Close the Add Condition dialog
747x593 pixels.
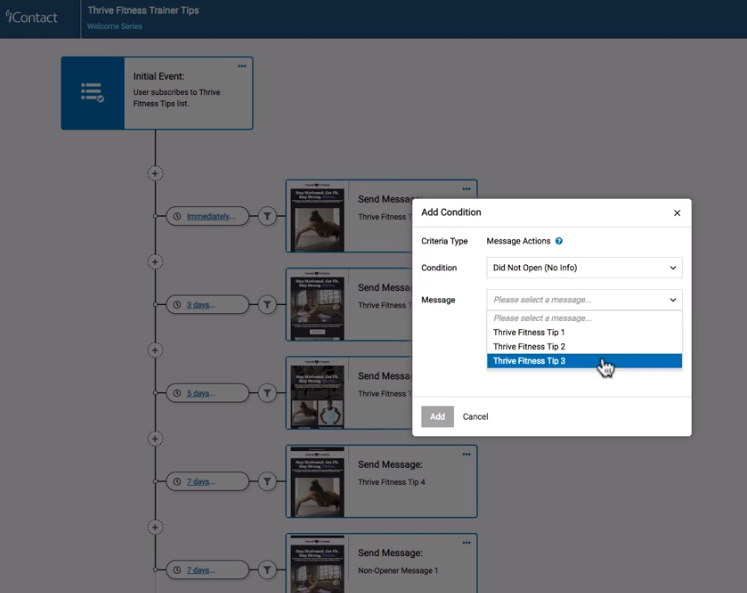click(x=677, y=213)
